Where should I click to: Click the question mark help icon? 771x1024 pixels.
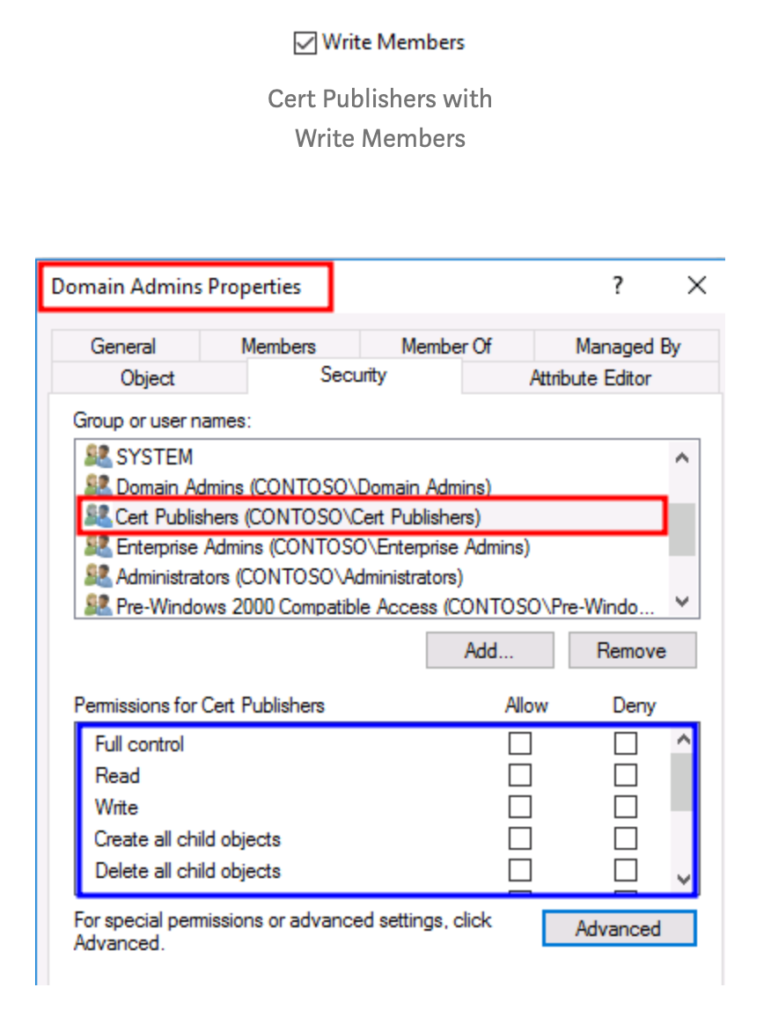click(x=618, y=286)
